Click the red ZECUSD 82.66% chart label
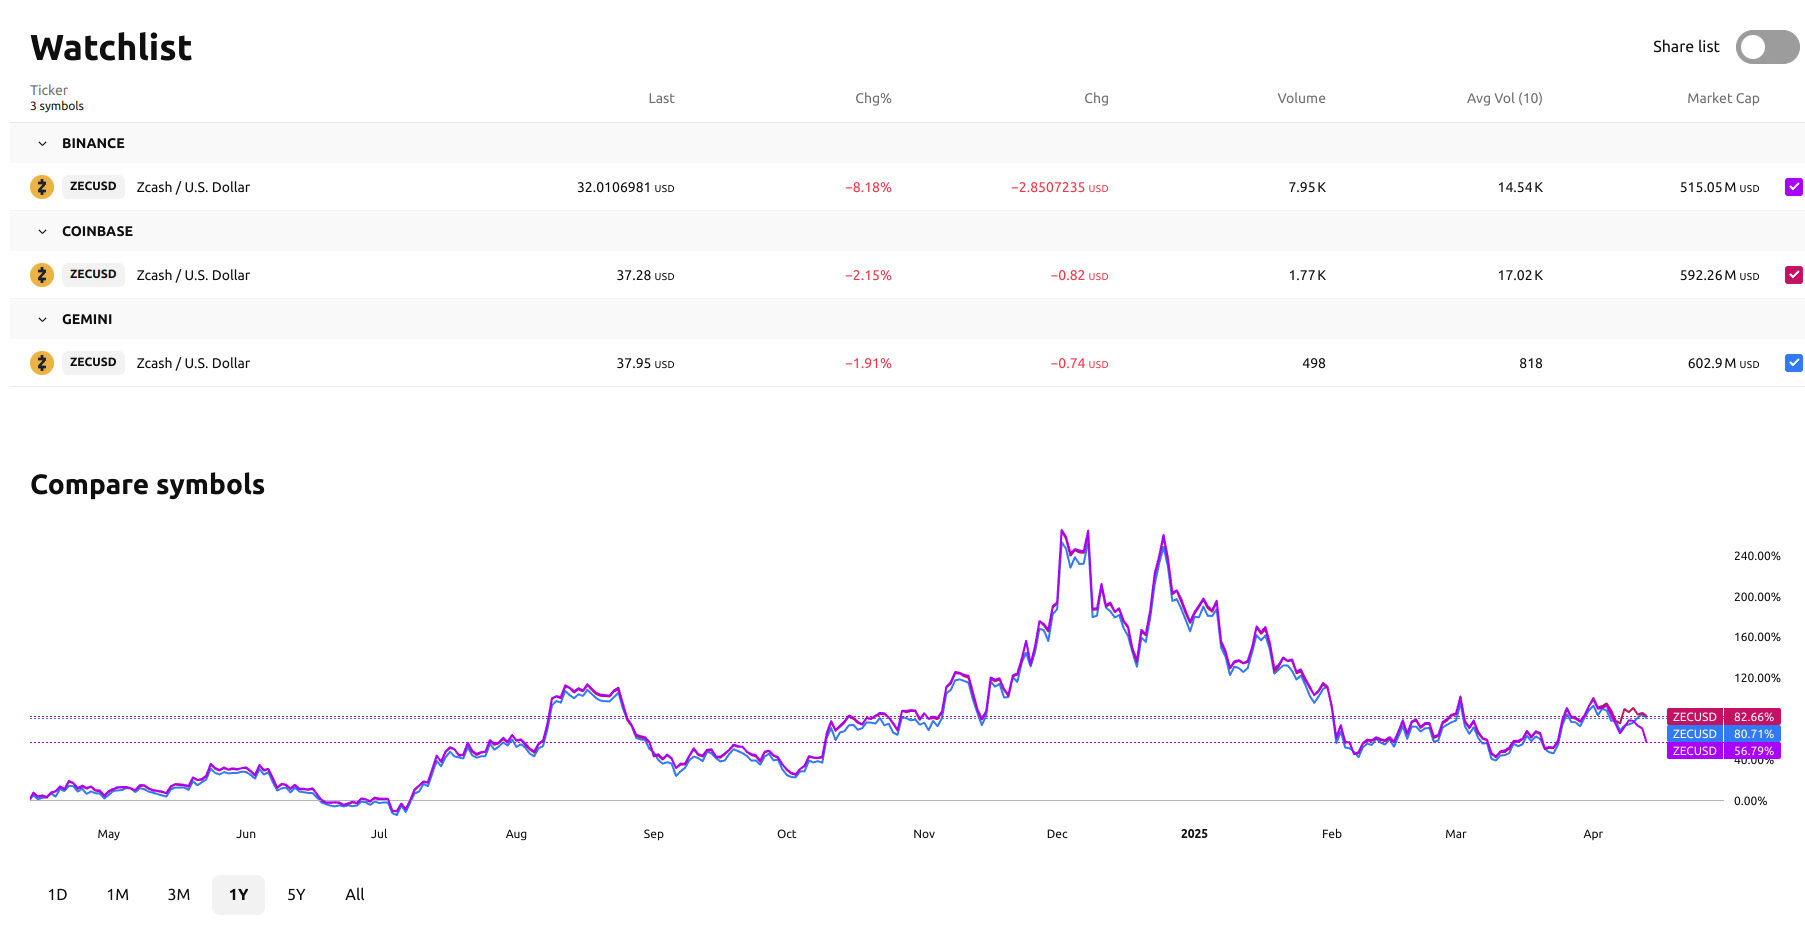This screenshot has height=935, width=1805. coord(1724,717)
